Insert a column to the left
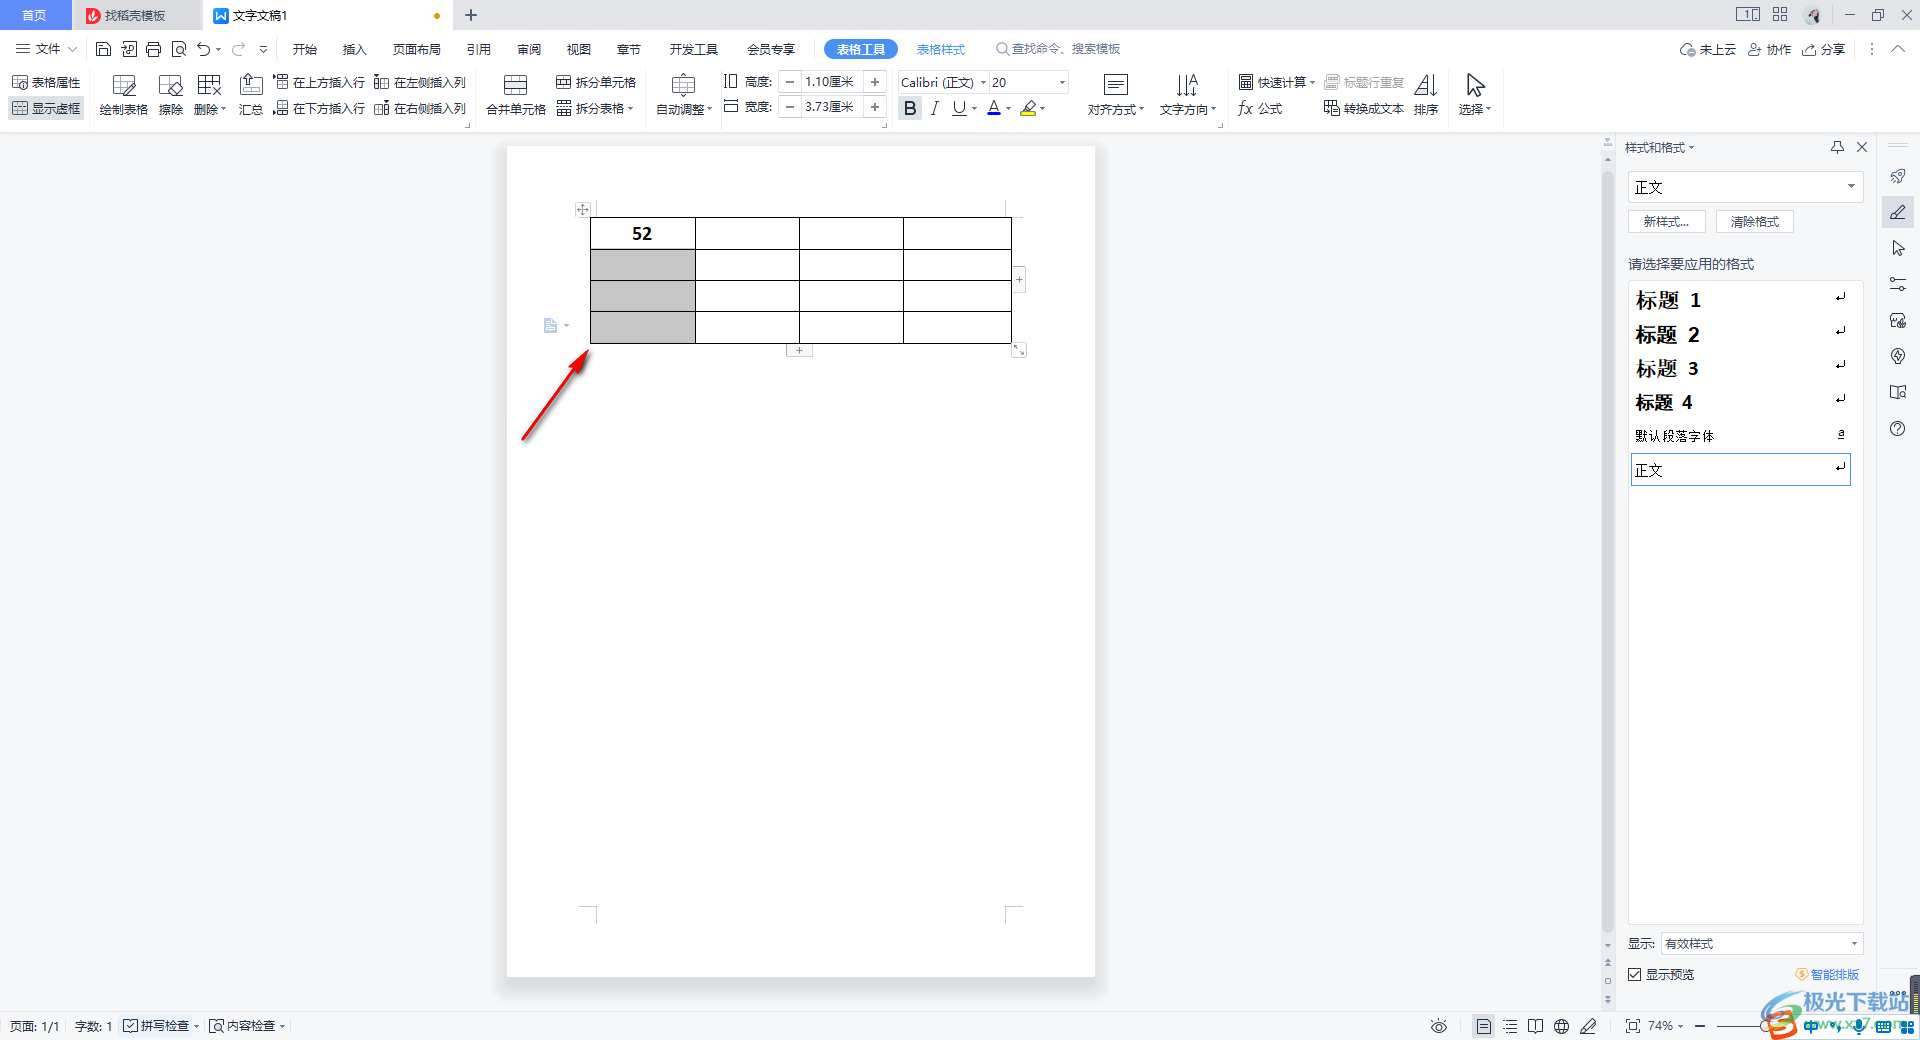Viewport: 1920px width, 1040px height. (420, 82)
